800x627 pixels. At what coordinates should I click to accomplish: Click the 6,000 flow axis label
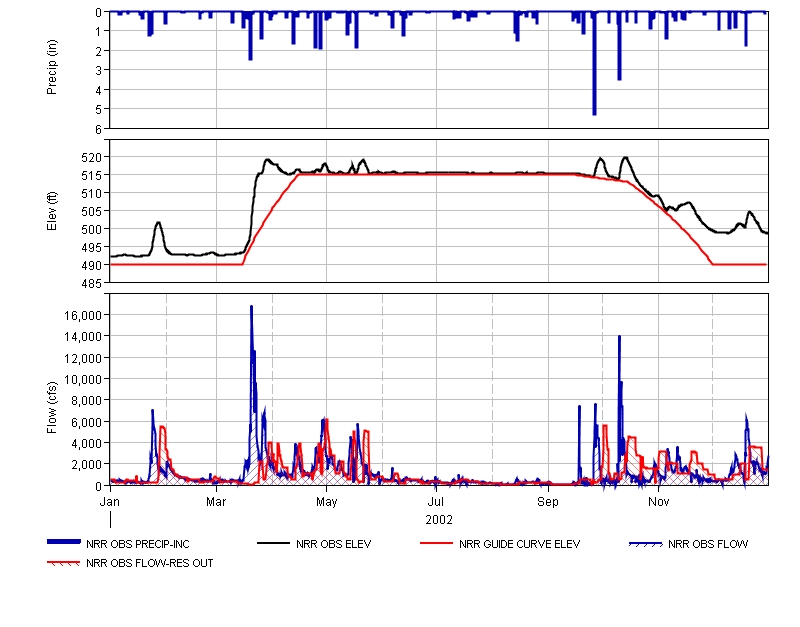[86, 422]
